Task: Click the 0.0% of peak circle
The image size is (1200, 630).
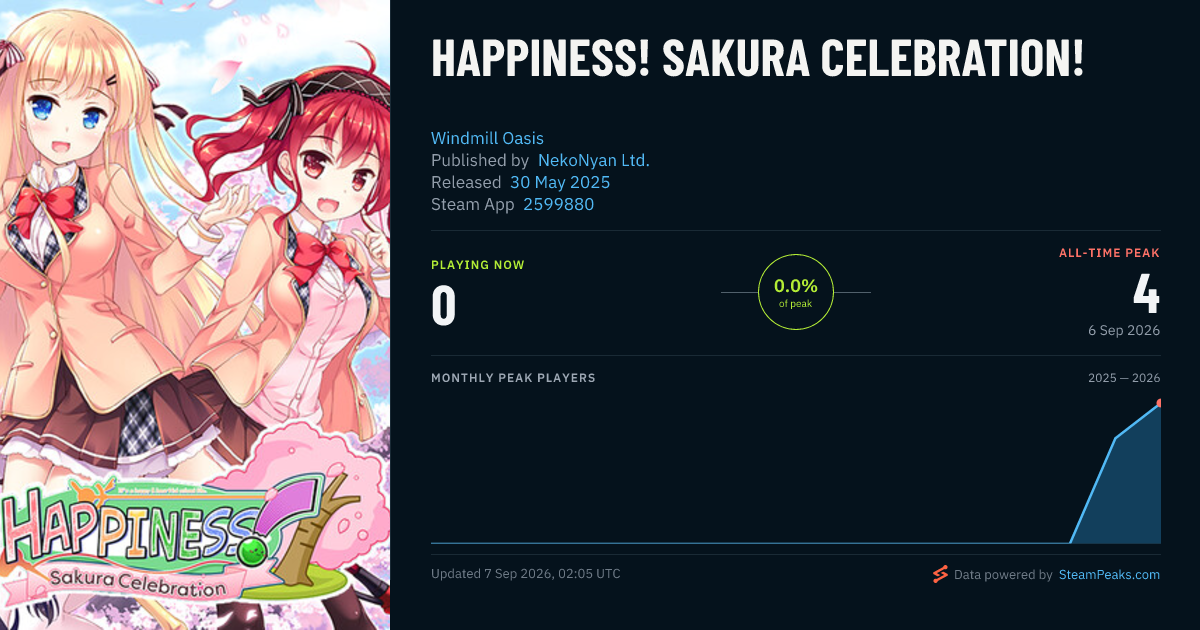Action: click(796, 292)
